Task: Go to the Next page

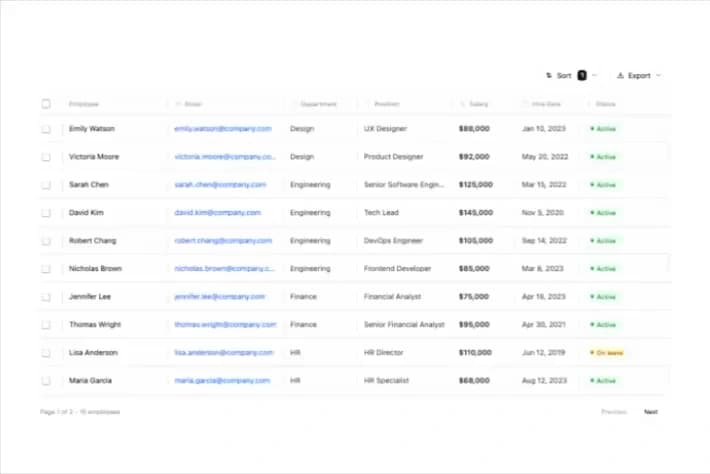Action: point(651,412)
